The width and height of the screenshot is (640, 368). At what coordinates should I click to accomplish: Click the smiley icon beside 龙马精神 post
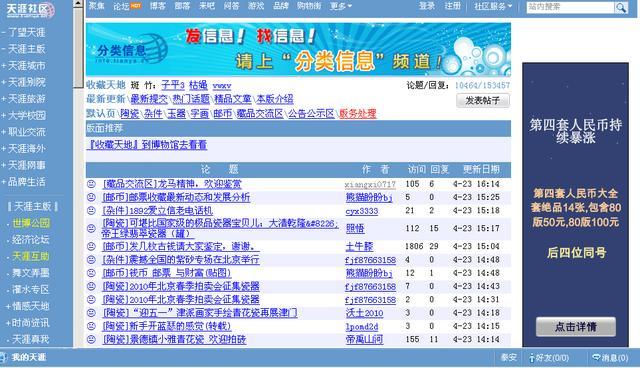click(91, 184)
